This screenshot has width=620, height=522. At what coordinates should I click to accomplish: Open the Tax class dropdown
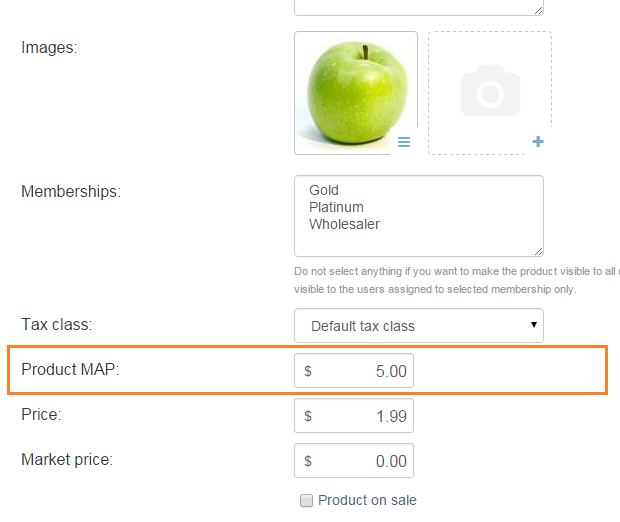pyautogui.click(x=419, y=325)
